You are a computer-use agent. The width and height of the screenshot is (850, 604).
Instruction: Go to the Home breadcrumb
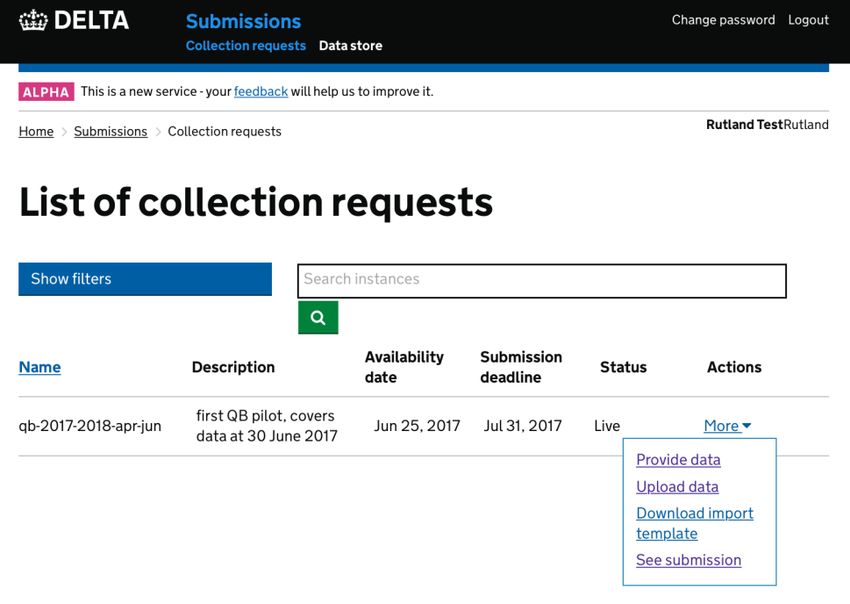click(x=36, y=132)
